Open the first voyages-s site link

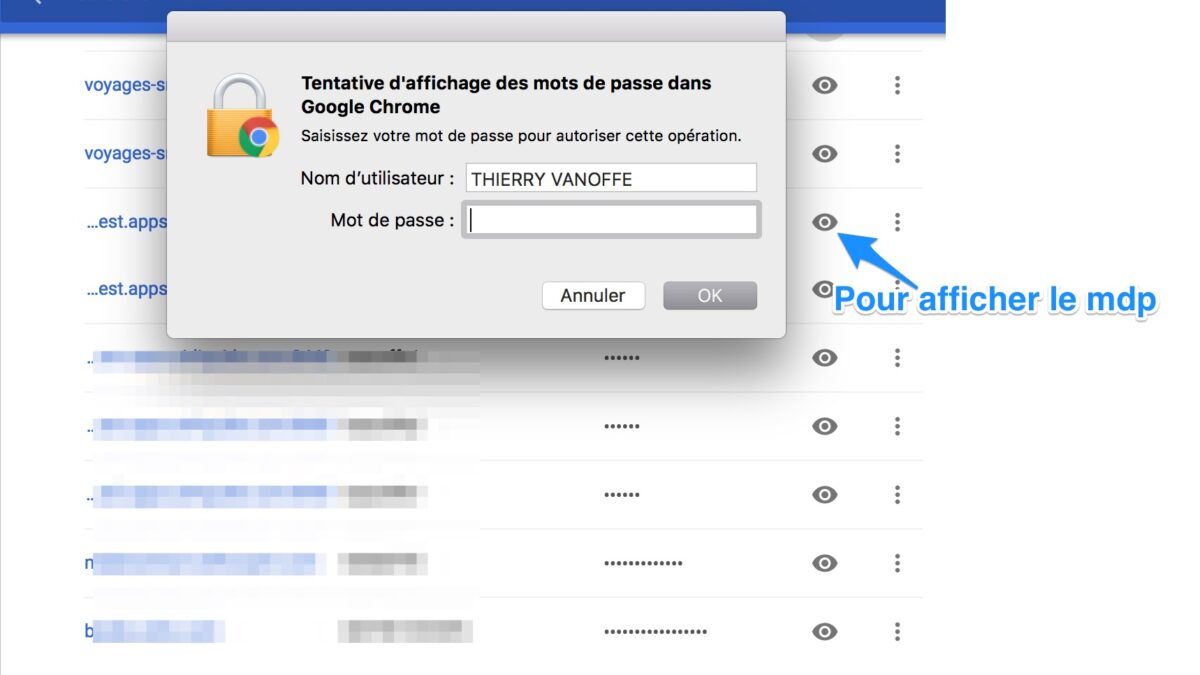click(x=125, y=85)
